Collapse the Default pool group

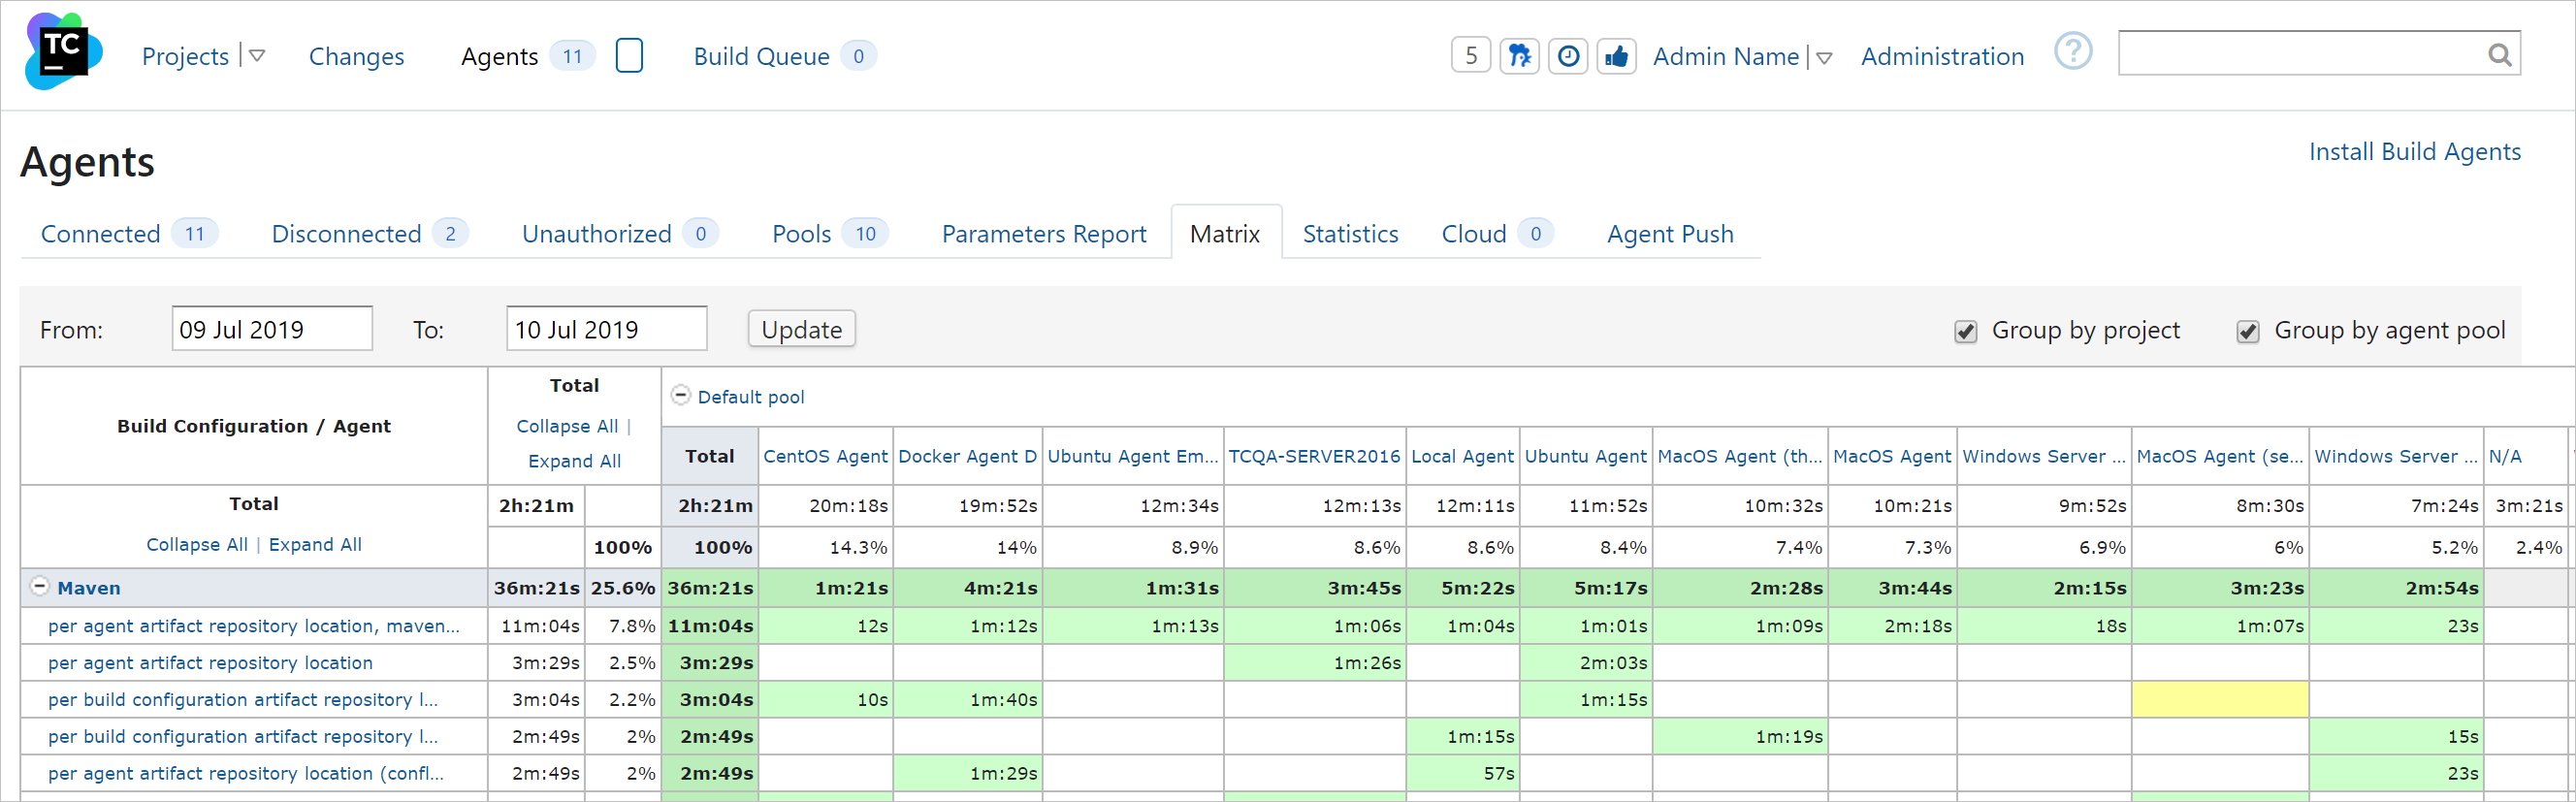tap(680, 396)
